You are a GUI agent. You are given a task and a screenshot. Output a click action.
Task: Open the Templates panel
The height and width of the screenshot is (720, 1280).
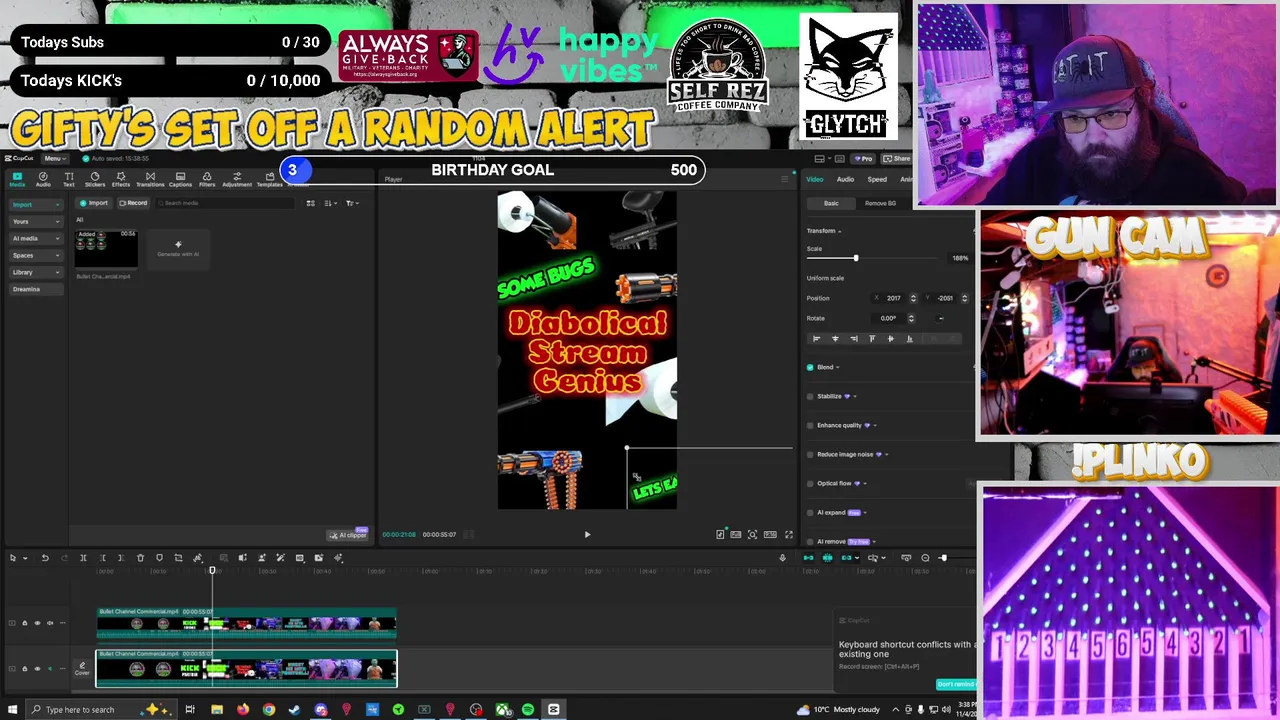pyautogui.click(x=269, y=179)
